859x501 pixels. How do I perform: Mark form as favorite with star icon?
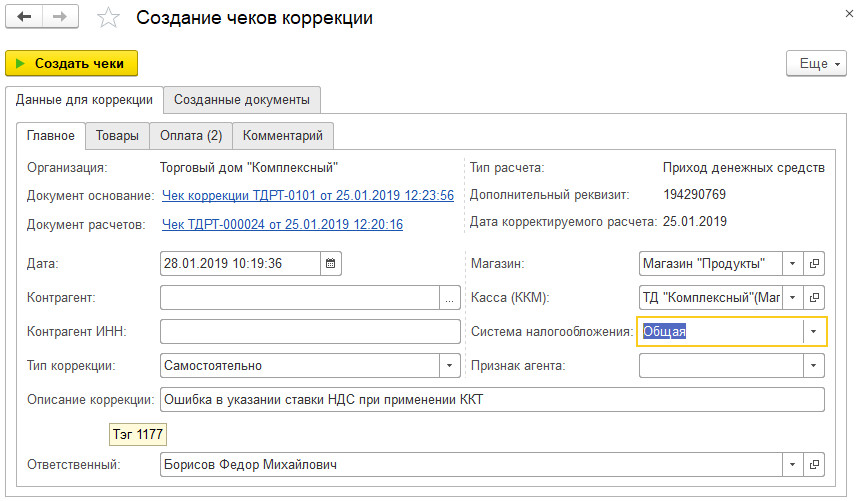click(x=108, y=19)
